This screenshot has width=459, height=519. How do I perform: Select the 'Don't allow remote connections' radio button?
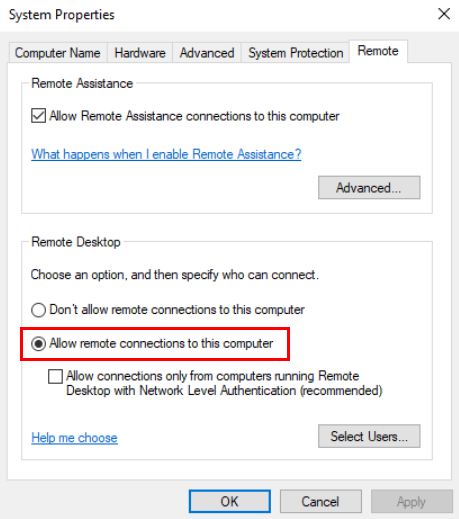point(38,310)
